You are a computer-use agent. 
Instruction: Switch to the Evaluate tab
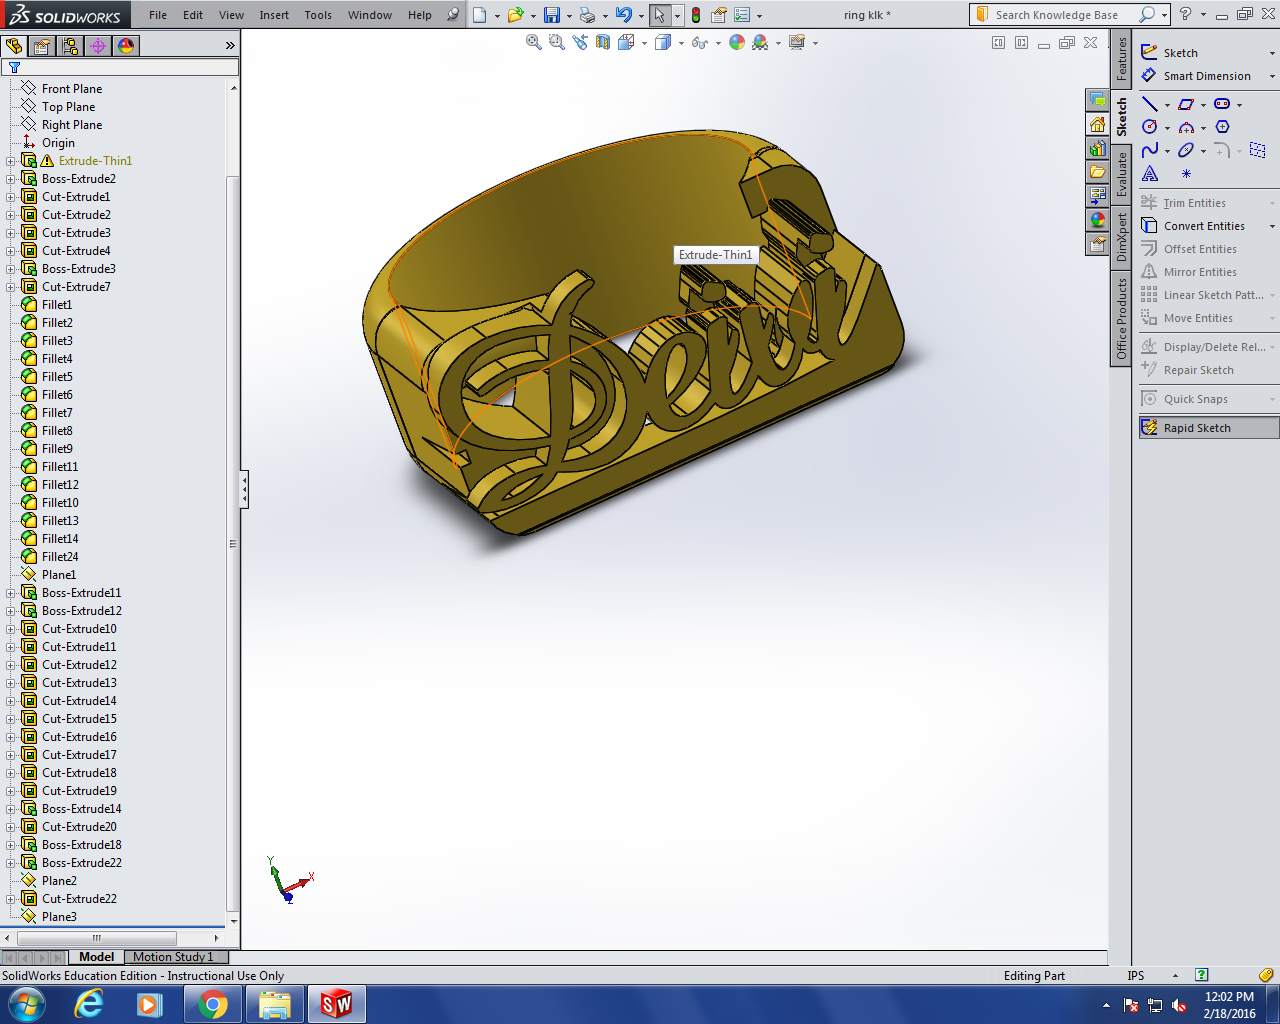coord(1121,175)
